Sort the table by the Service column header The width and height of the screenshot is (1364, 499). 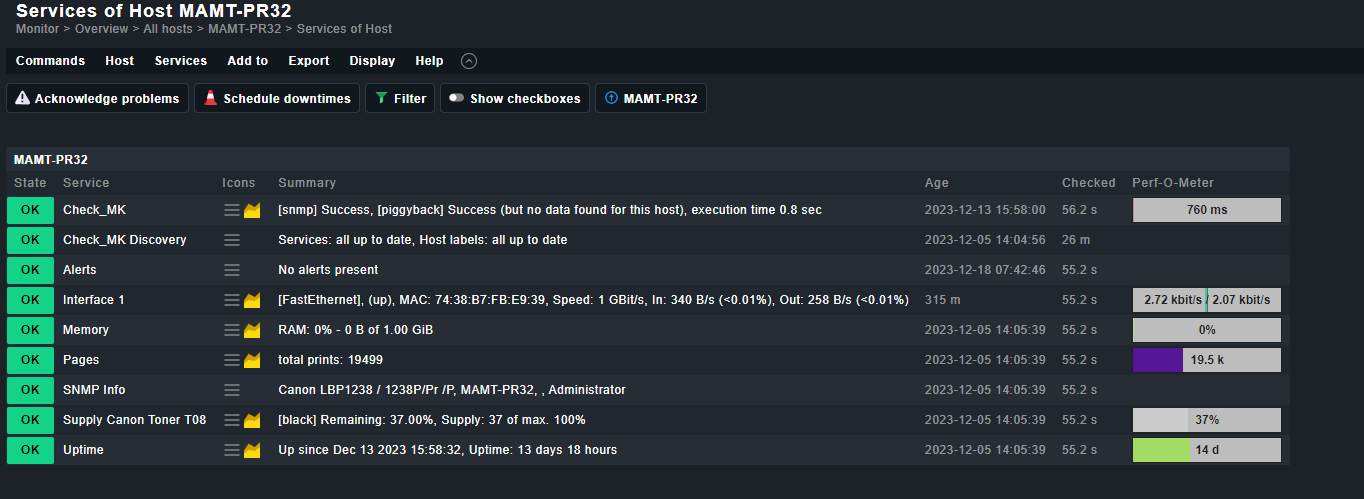pyautogui.click(x=86, y=183)
